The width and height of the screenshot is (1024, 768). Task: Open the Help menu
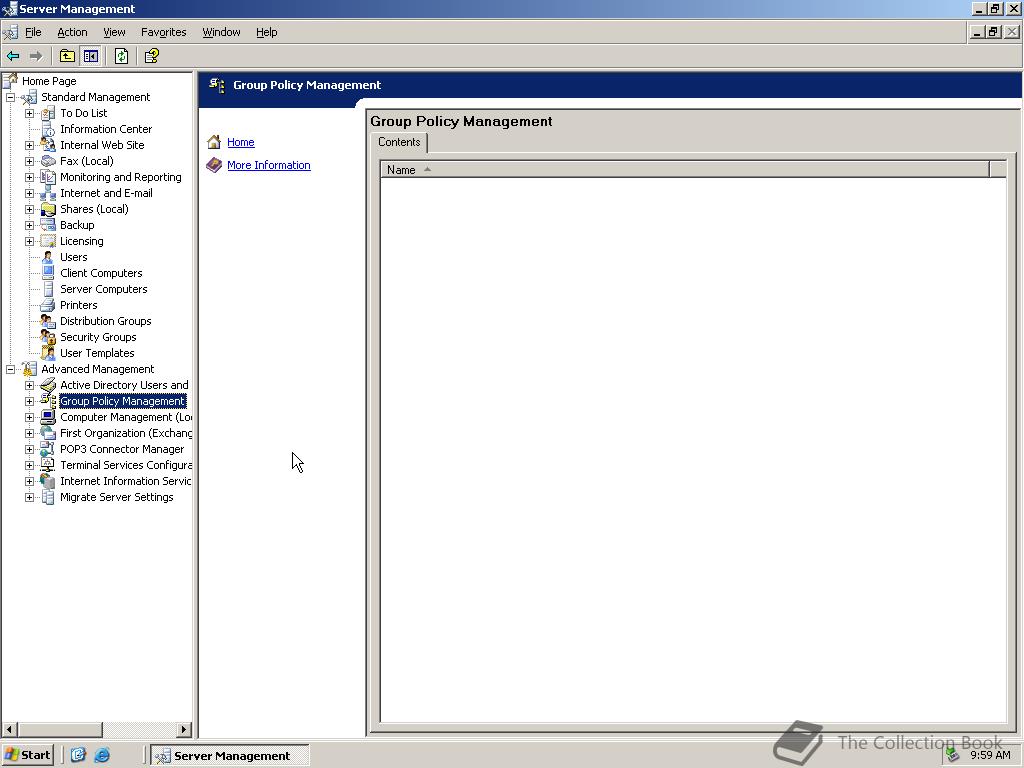266,32
